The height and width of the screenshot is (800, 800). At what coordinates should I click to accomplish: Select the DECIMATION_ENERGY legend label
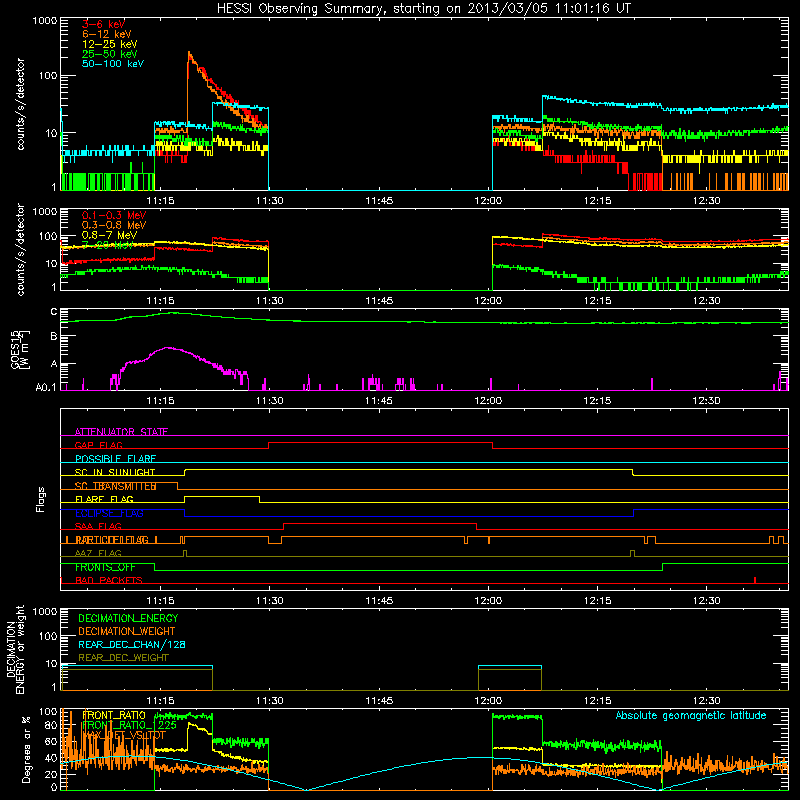(x=128, y=618)
